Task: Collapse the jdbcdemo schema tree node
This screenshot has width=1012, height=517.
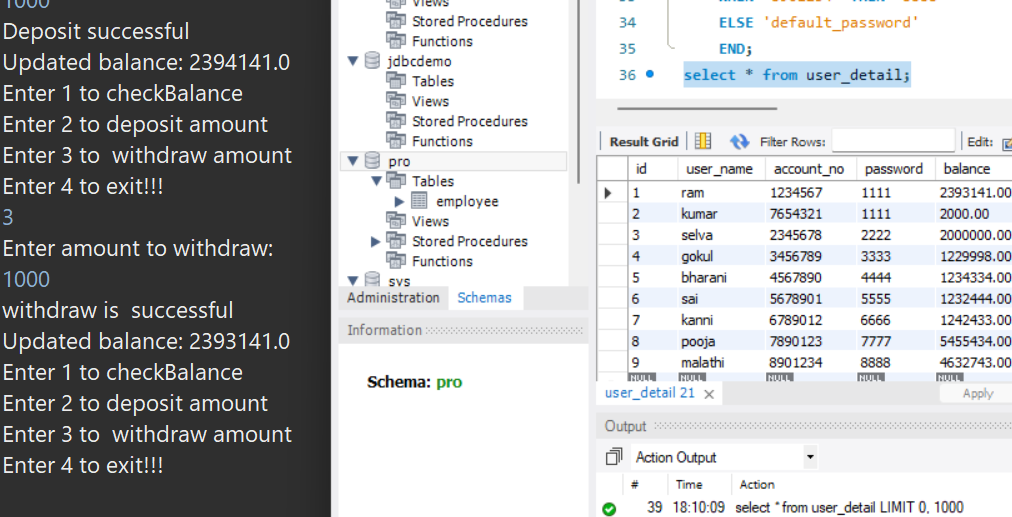Action: (352, 61)
